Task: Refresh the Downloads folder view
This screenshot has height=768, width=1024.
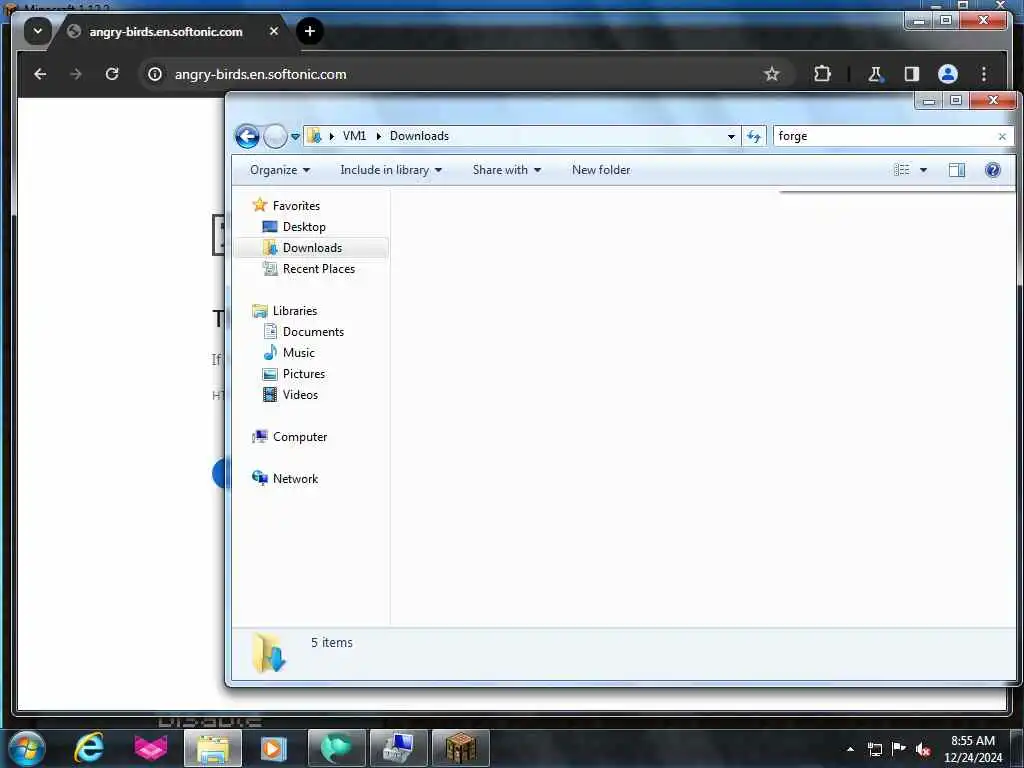Action: click(x=754, y=136)
